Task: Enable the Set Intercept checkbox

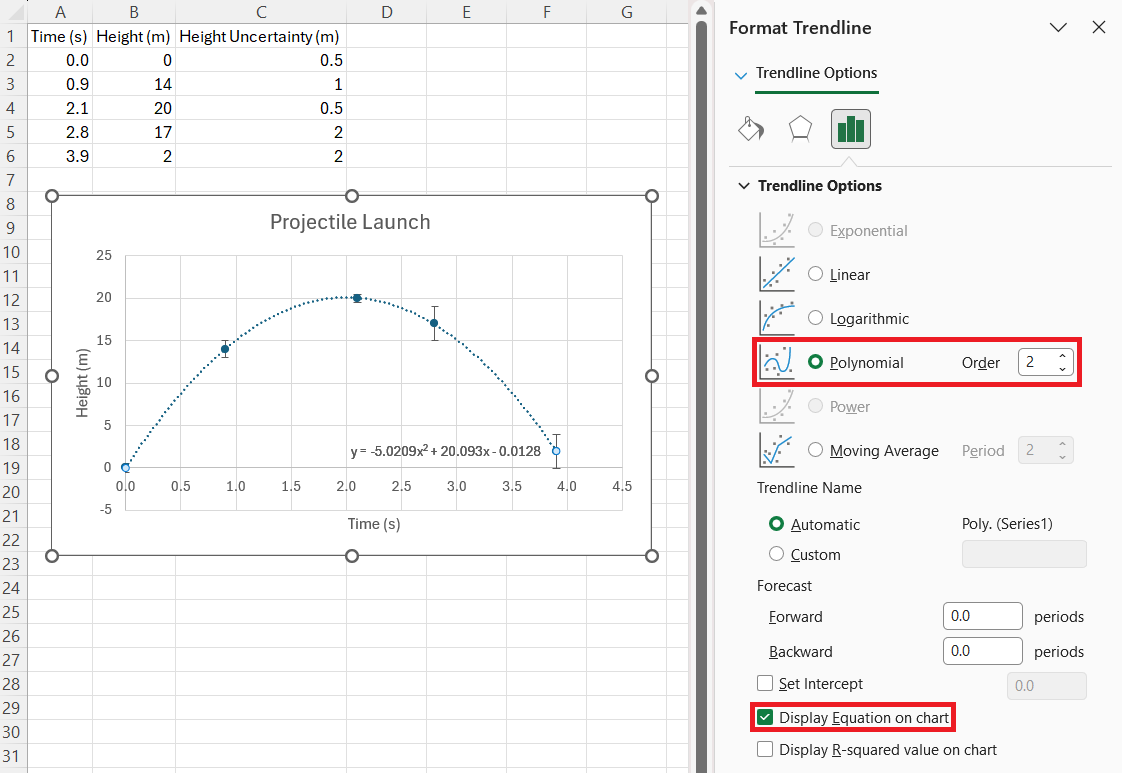Action: click(765, 684)
